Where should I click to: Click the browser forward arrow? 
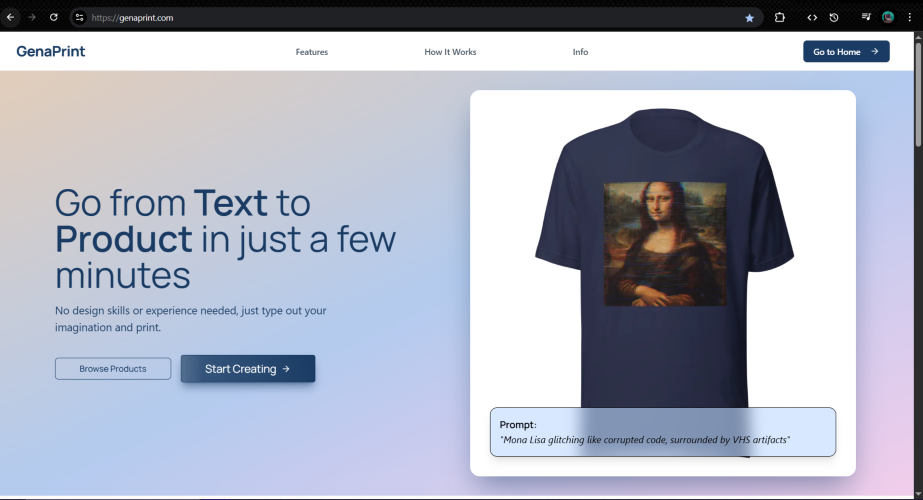[x=32, y=17]
